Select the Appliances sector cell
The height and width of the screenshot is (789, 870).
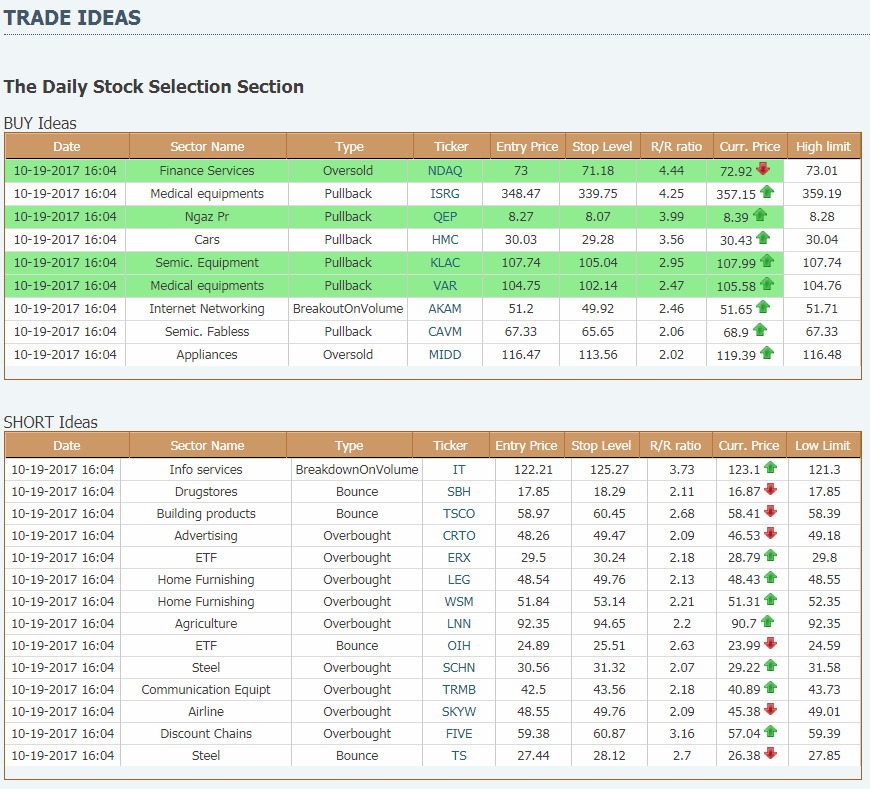point(207,355)
